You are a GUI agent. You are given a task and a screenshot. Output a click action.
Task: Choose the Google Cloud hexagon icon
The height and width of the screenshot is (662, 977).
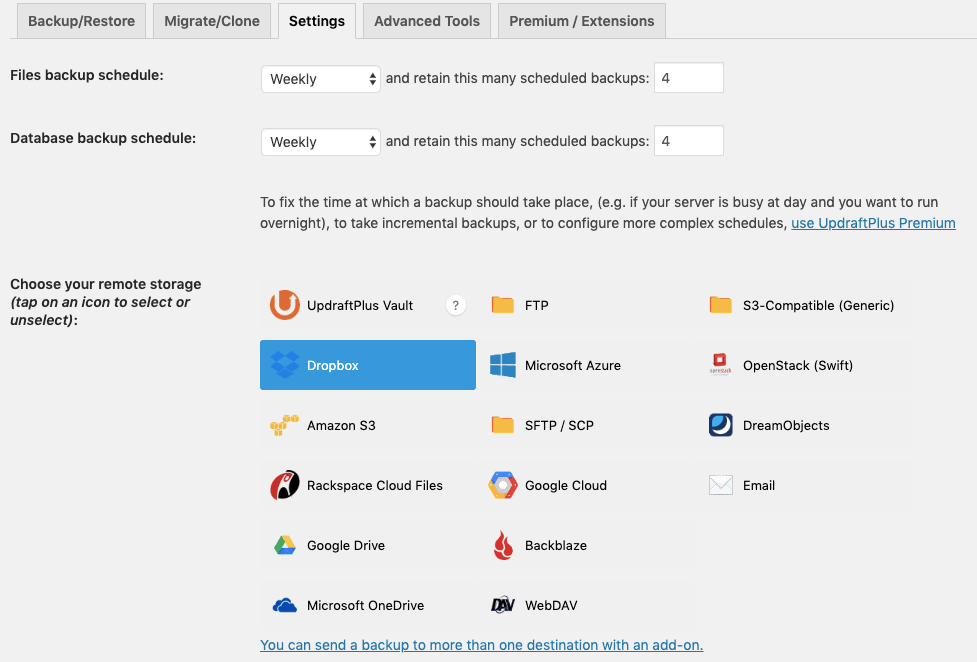click(503, 485)
